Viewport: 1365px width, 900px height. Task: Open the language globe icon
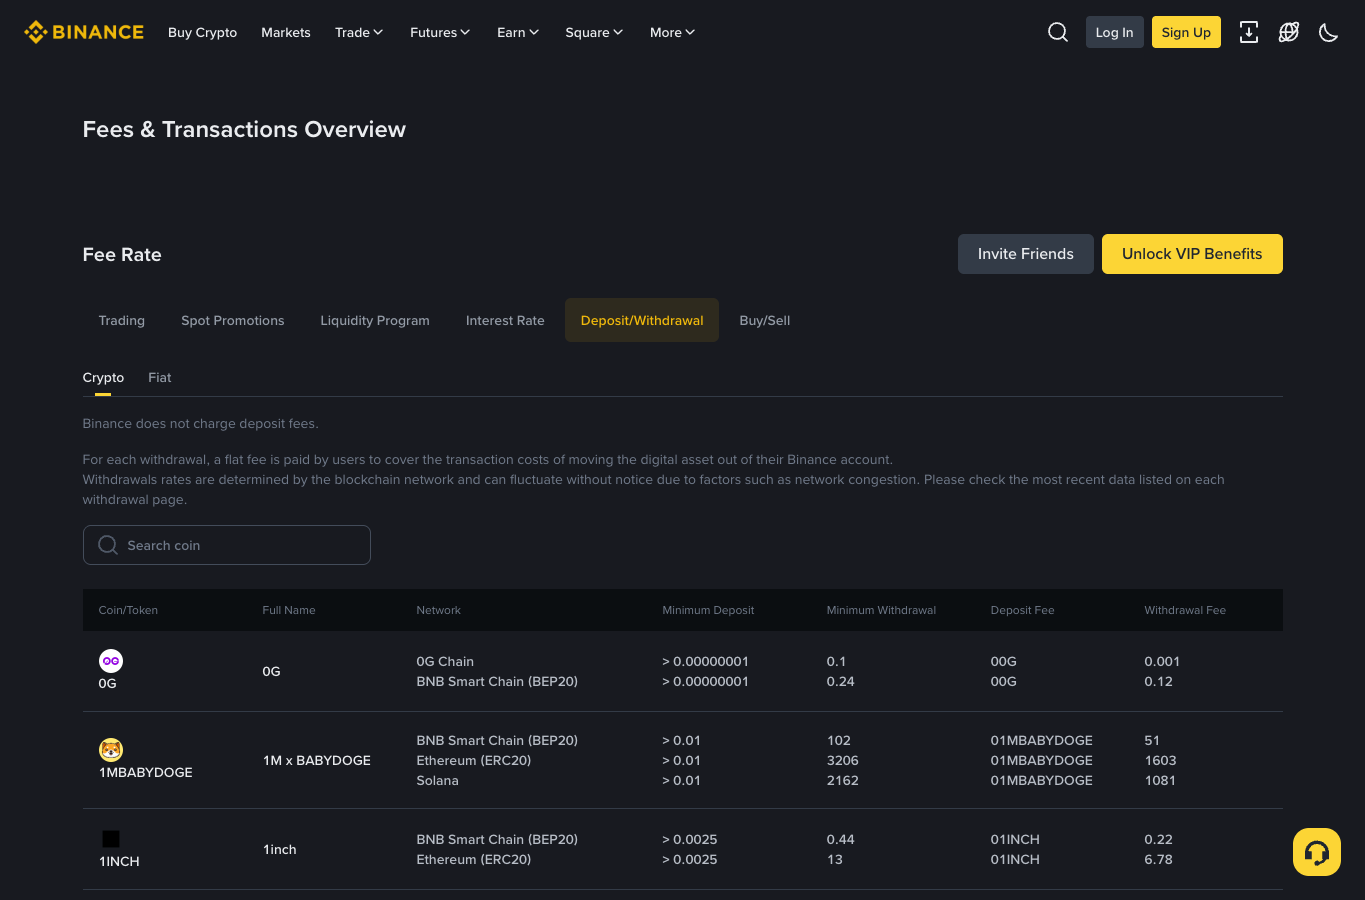pyautogui.click(x=1289, y=32)
